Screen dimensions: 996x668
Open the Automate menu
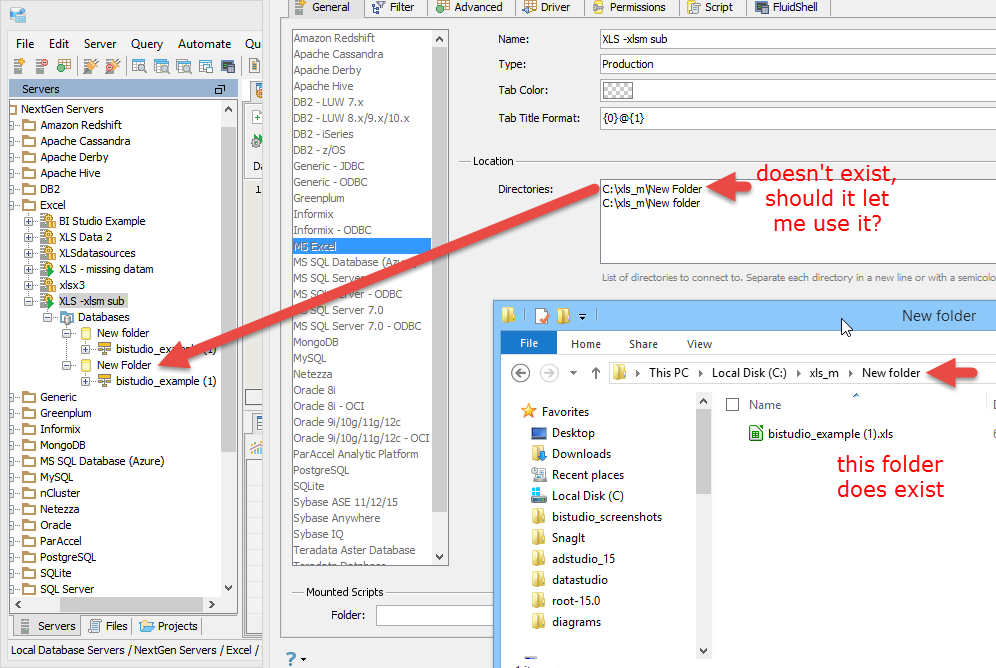(x=205, y=44)
